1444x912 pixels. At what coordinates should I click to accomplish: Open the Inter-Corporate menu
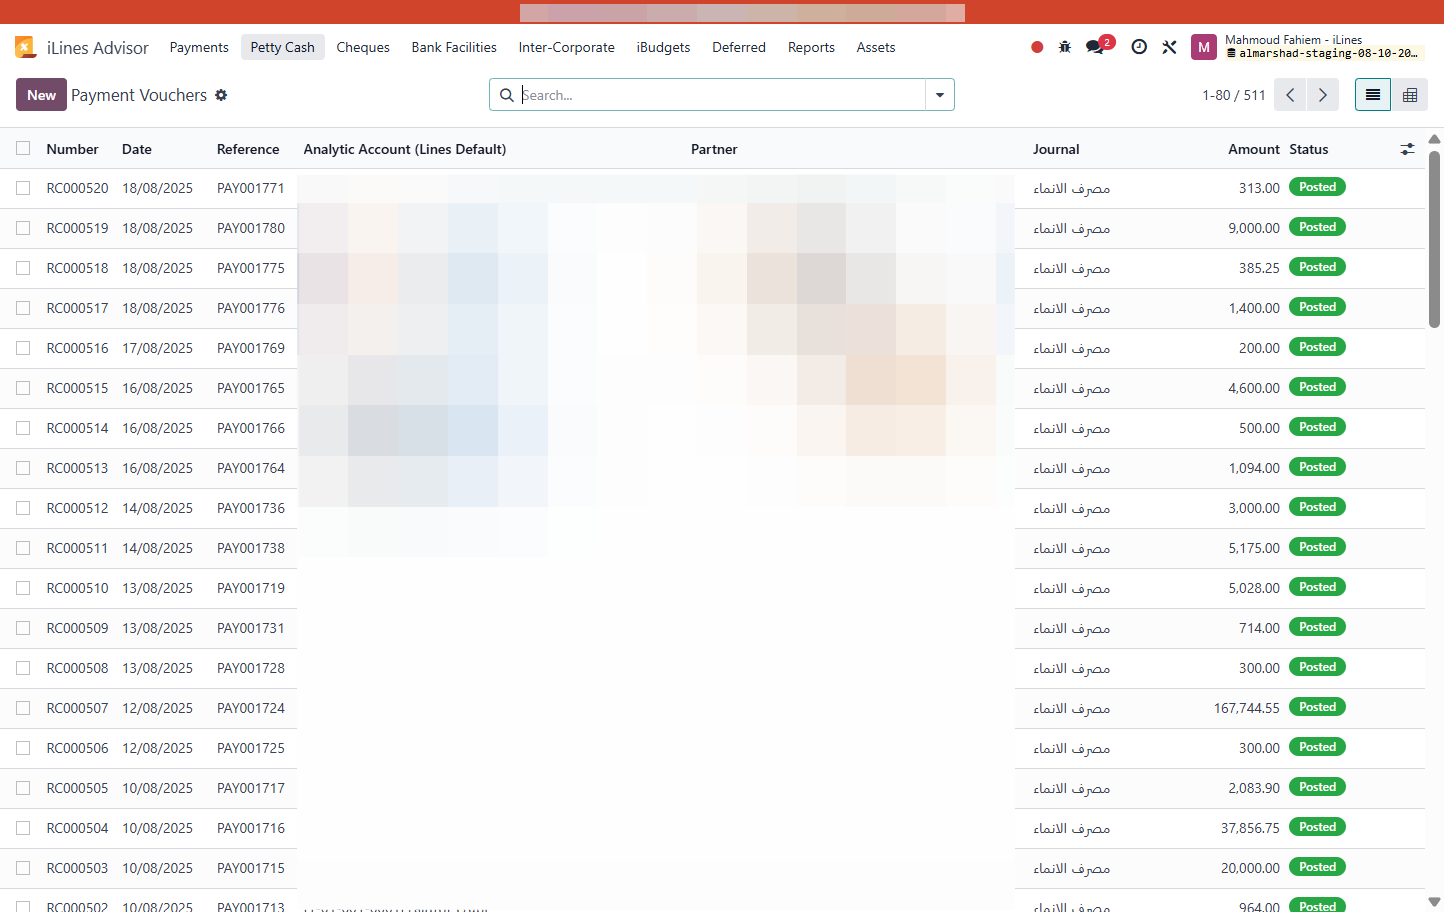click(567, 47)
